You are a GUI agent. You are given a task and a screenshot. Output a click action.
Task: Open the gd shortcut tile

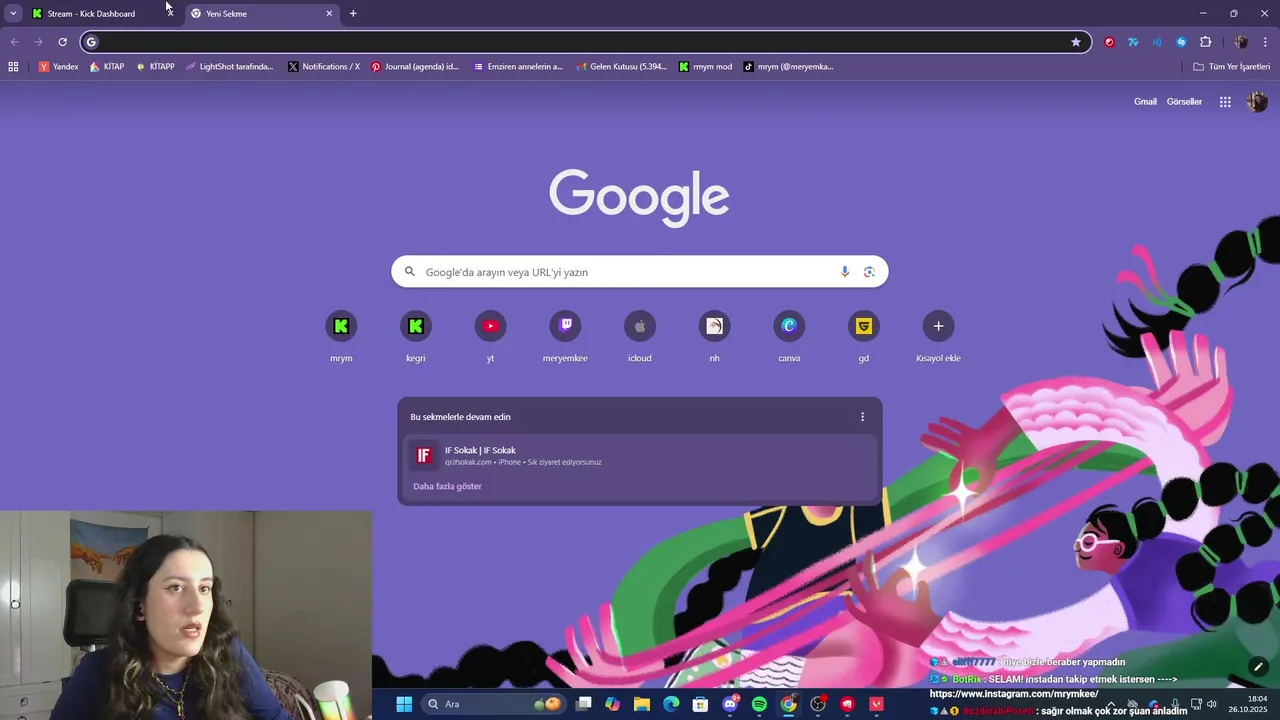click(x=864, y=326)
